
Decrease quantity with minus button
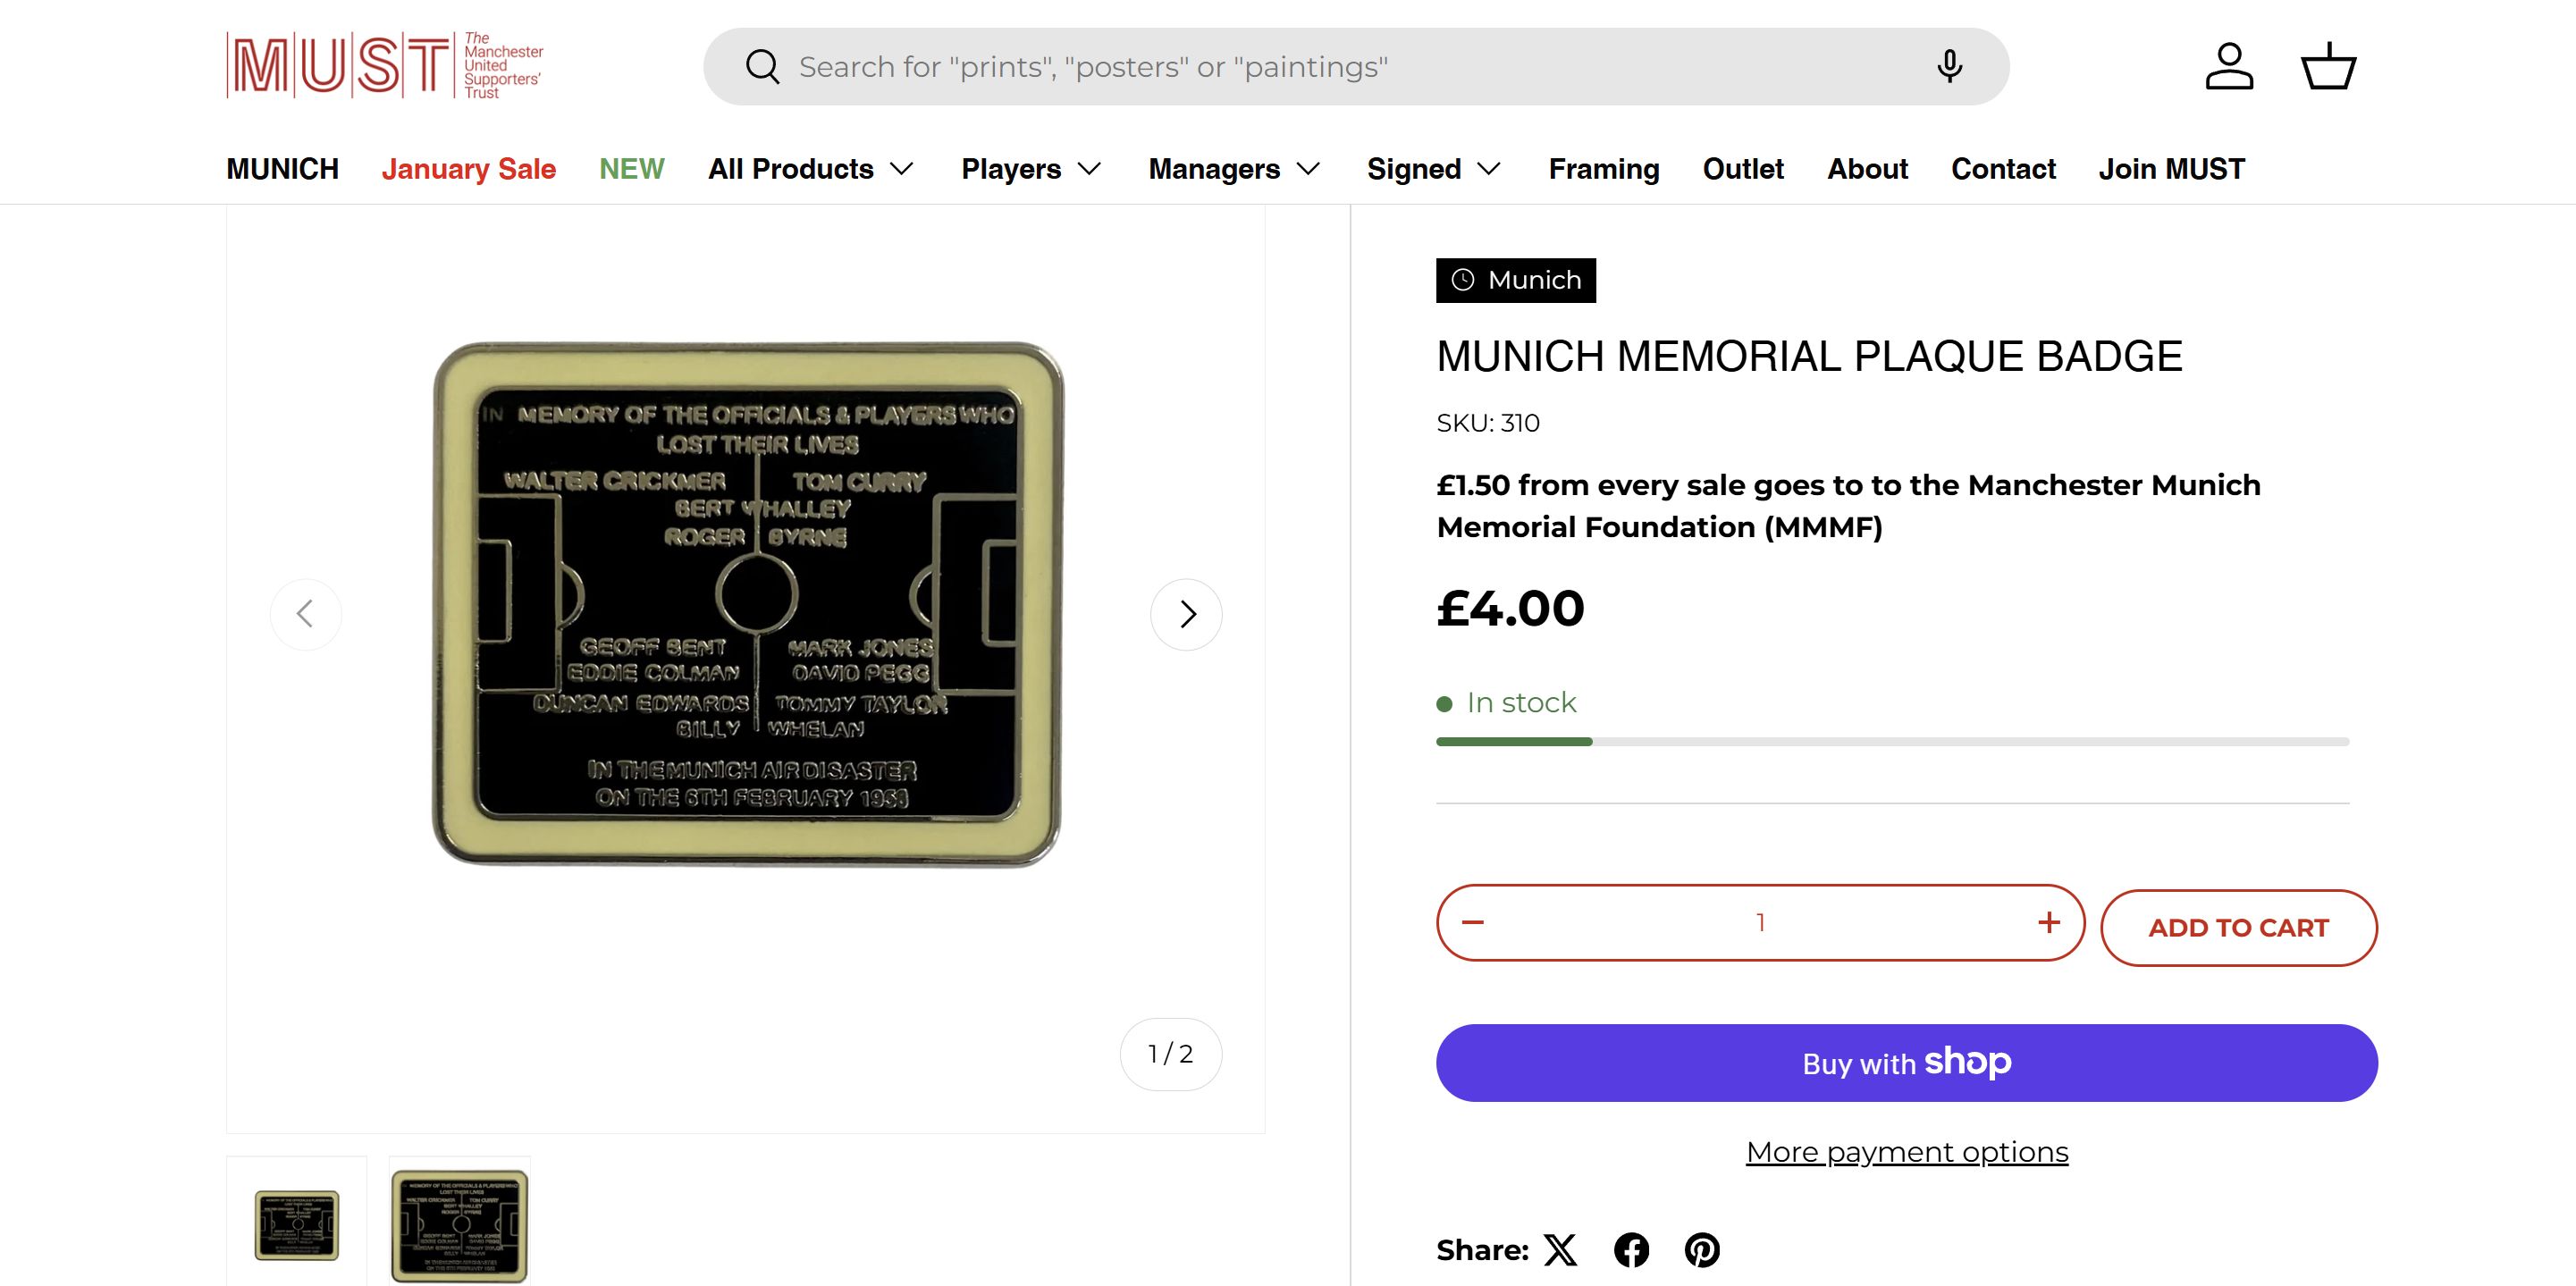[1472, 922]
